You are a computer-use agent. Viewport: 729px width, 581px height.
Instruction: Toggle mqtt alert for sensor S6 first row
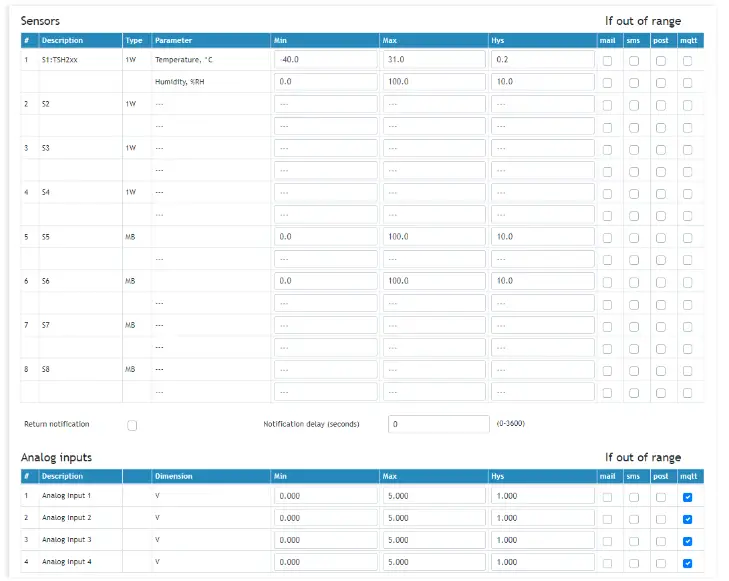(x=687, y=282)
